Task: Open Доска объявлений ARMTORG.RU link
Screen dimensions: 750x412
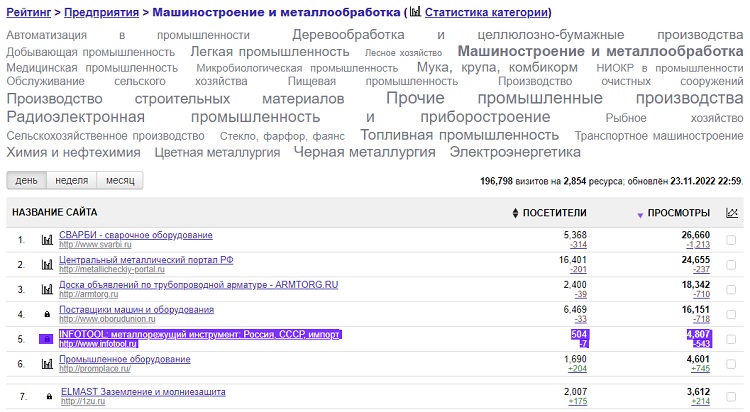Action: 199,285
